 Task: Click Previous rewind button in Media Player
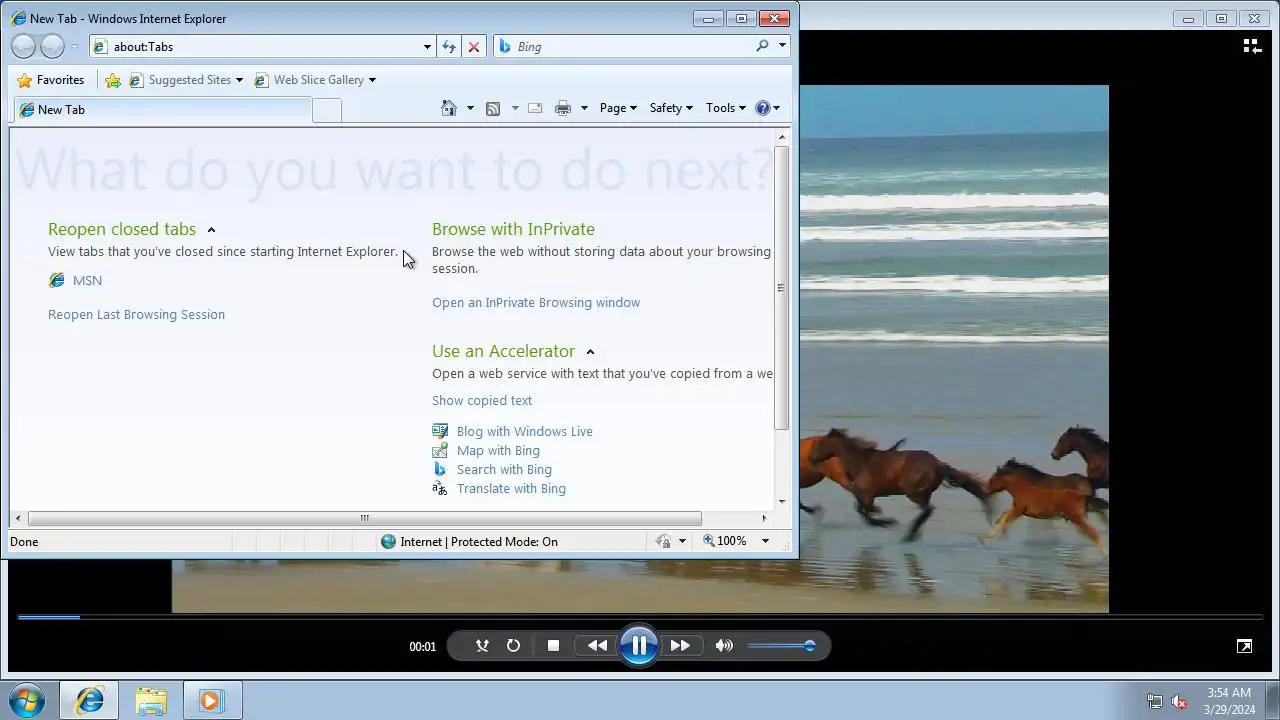click(597, 646)
